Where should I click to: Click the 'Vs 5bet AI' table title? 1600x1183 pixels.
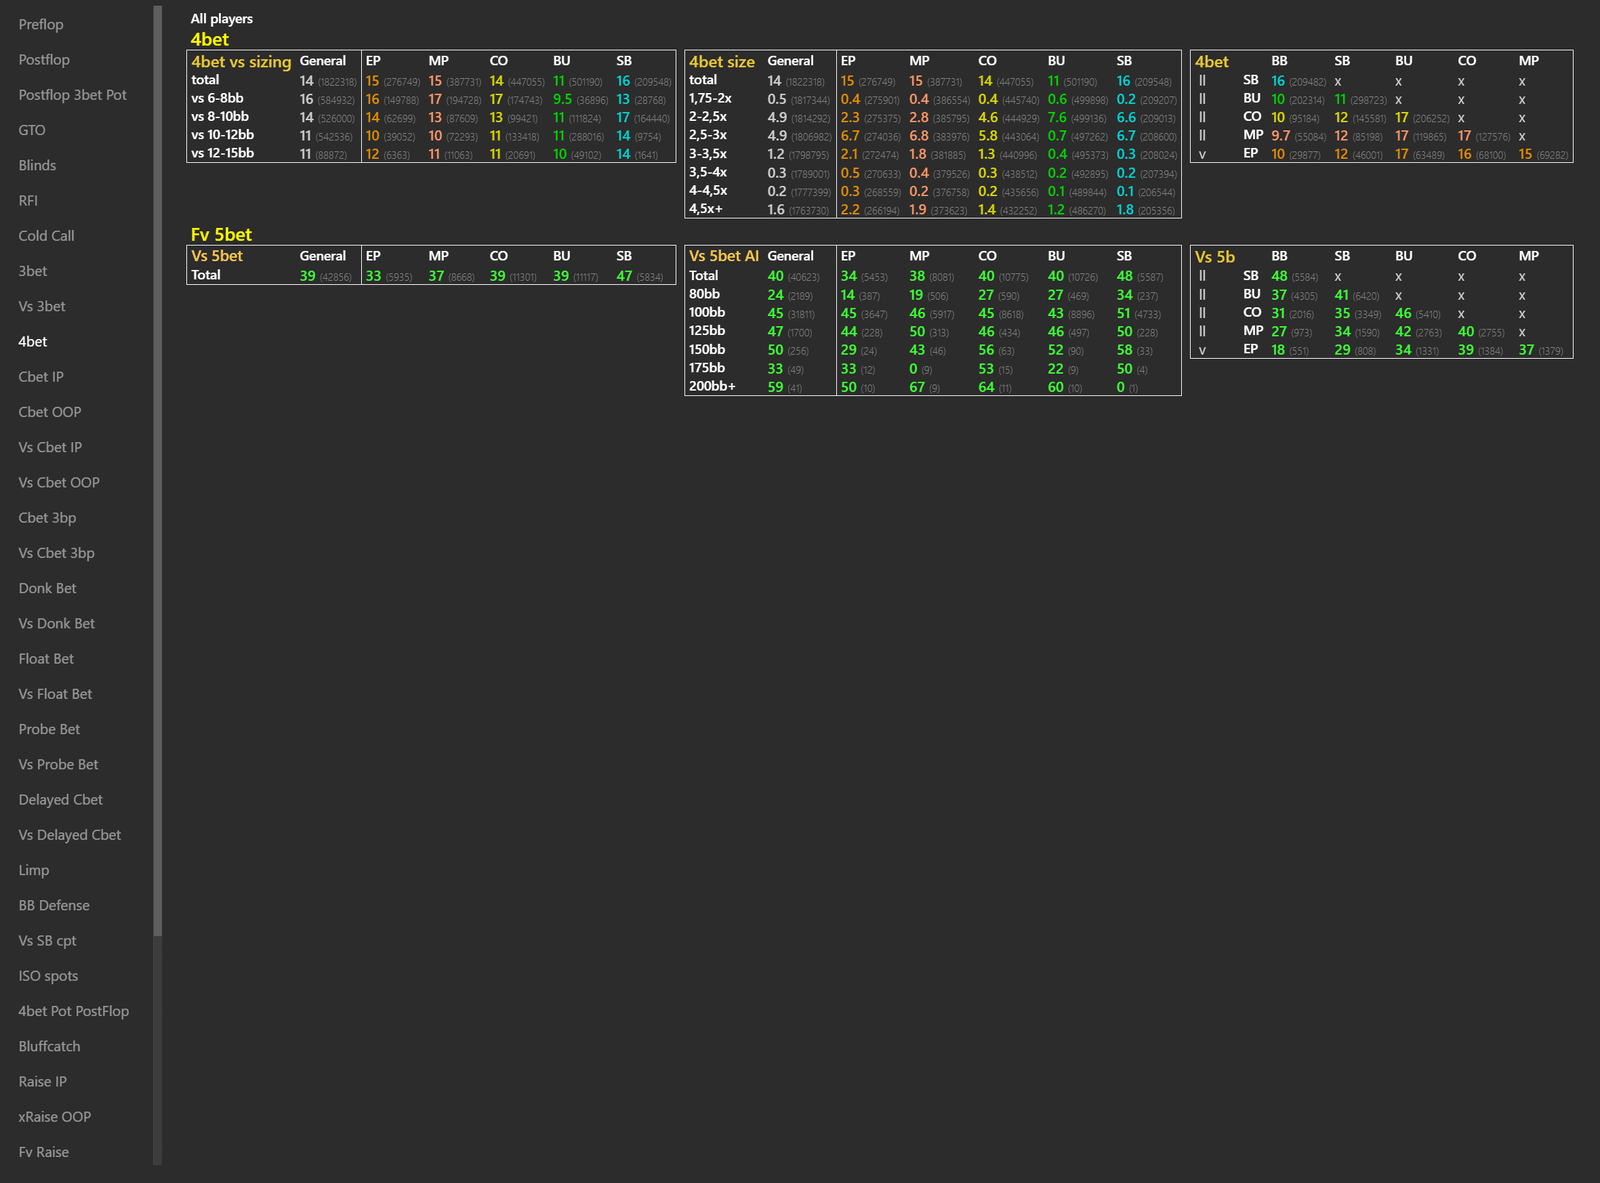click(x=724, y=256)
